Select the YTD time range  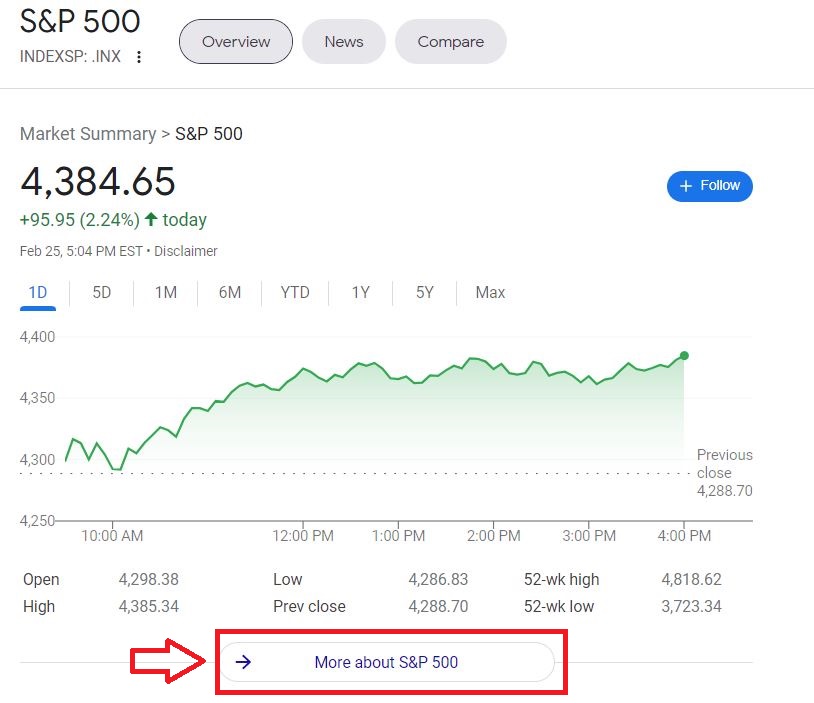pyautogui.click(x=294, y=292)
